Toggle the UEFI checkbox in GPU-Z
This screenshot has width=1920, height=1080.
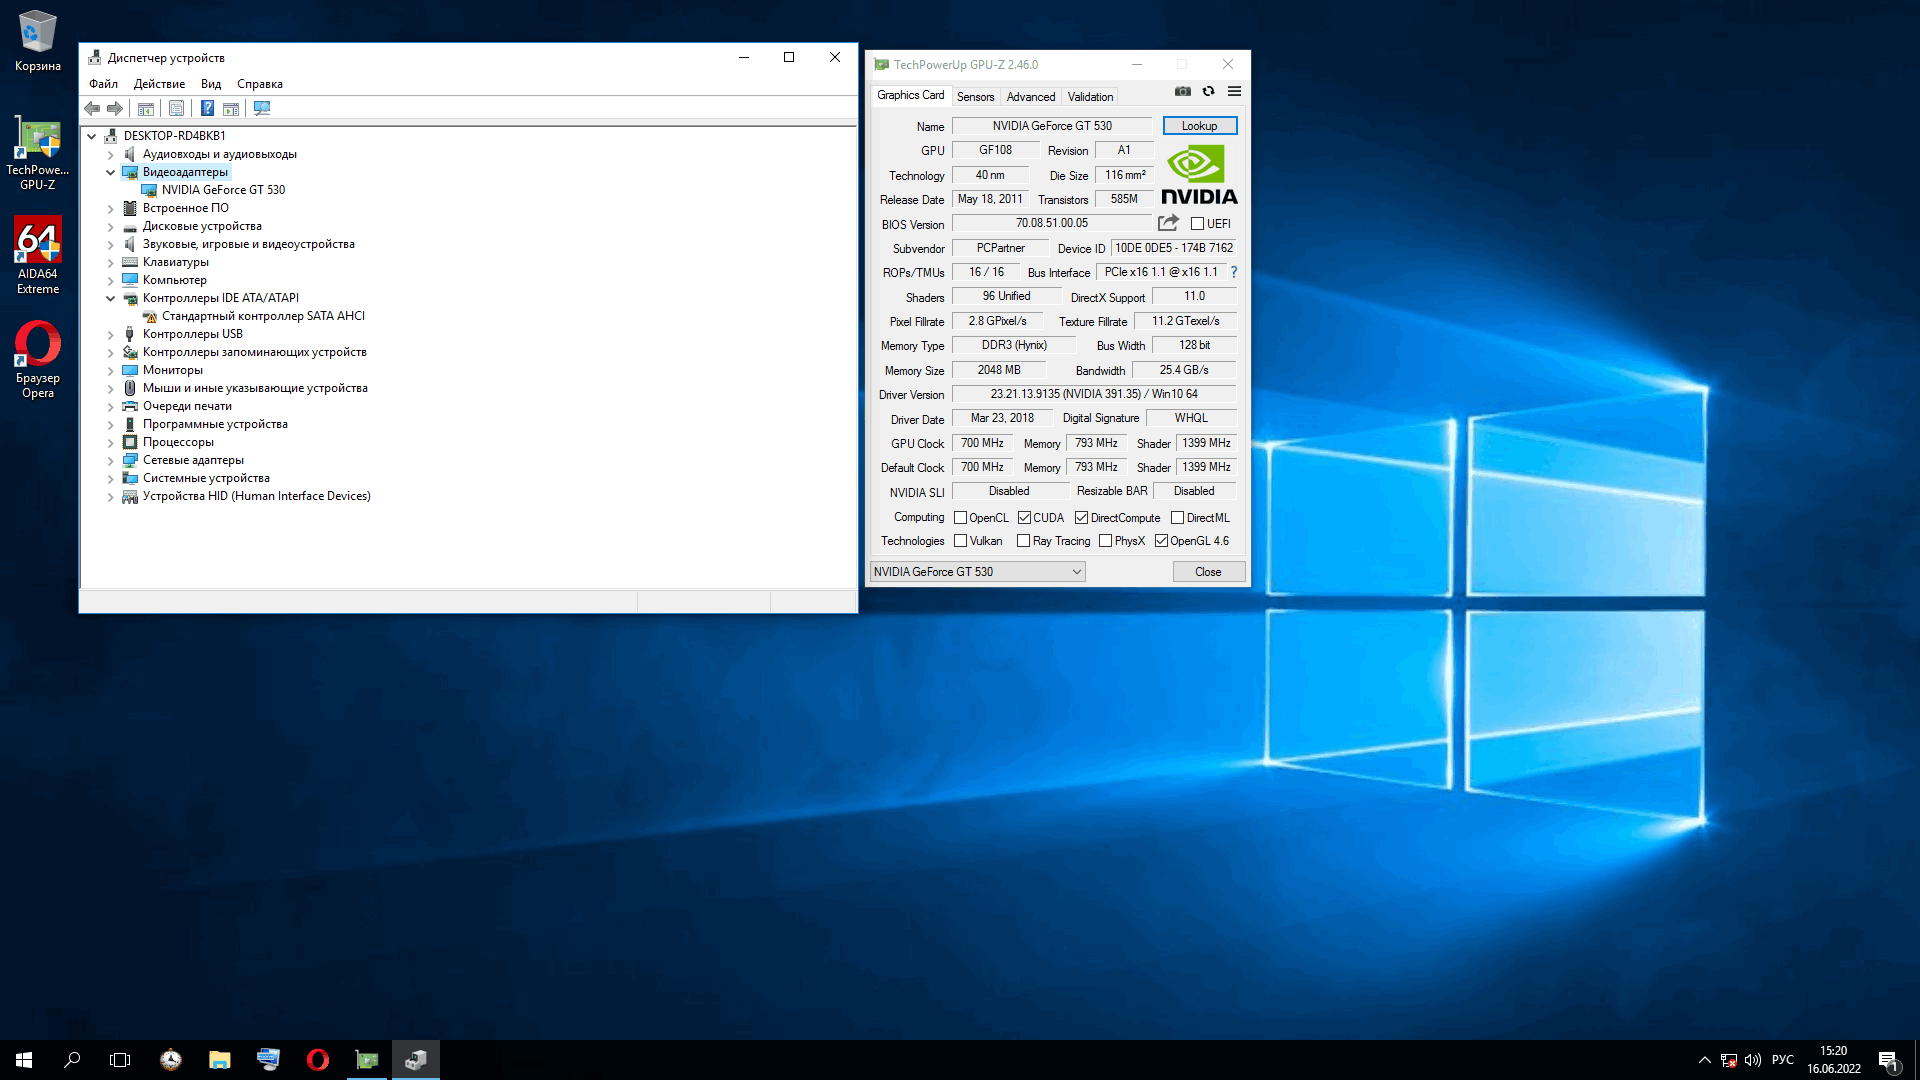coord(1197,224)
